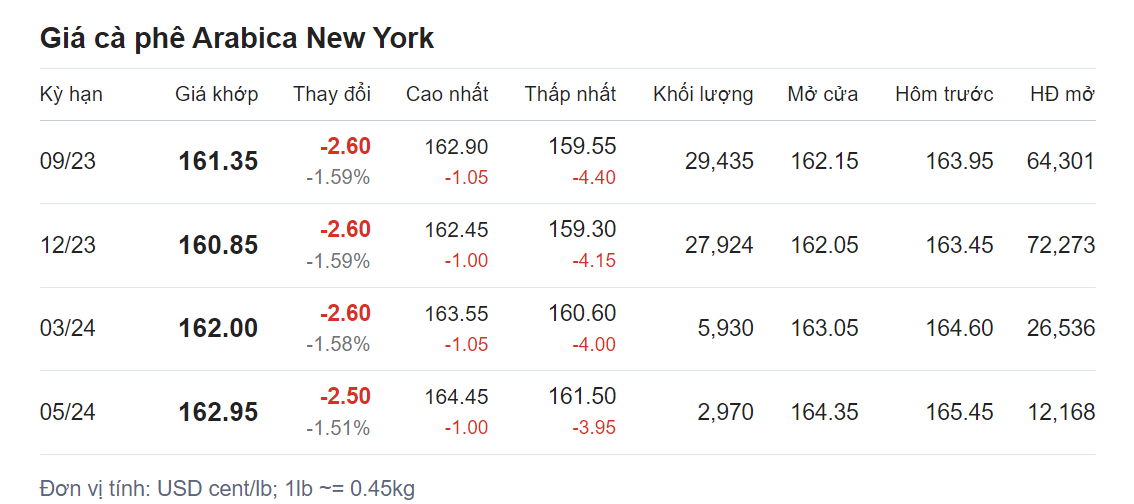Viewport: 1134px width, 504px height.
Task: Select the 09/23 contract term
Action: (x=68, y=161)
